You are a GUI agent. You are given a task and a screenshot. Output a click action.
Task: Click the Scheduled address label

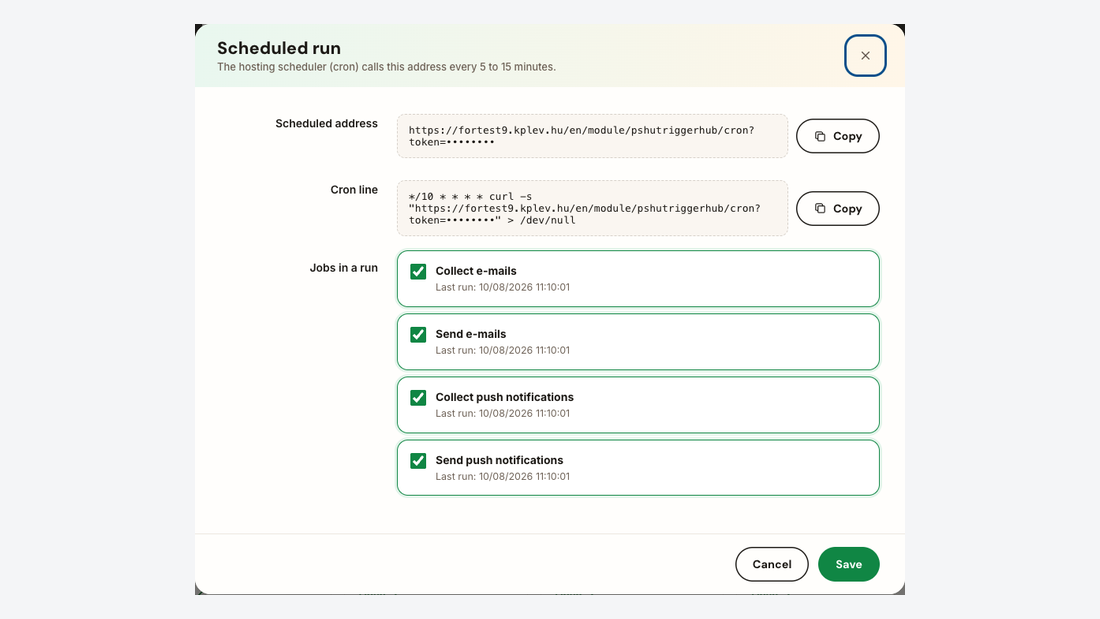pyautogui.click(x=326, y=124)
